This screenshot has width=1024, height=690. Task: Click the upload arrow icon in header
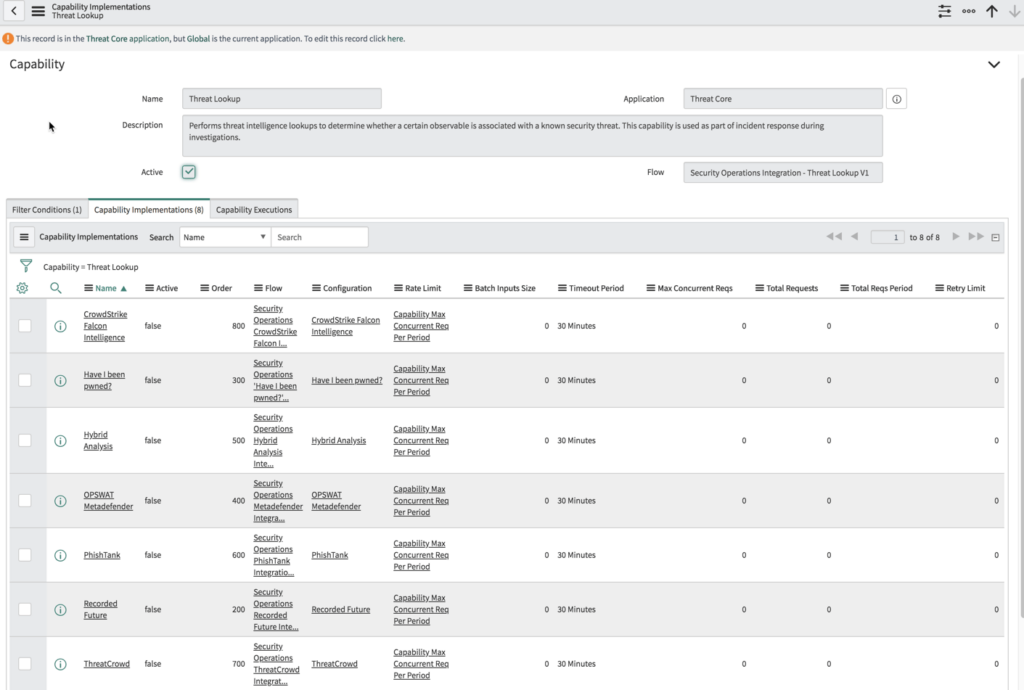991,11
